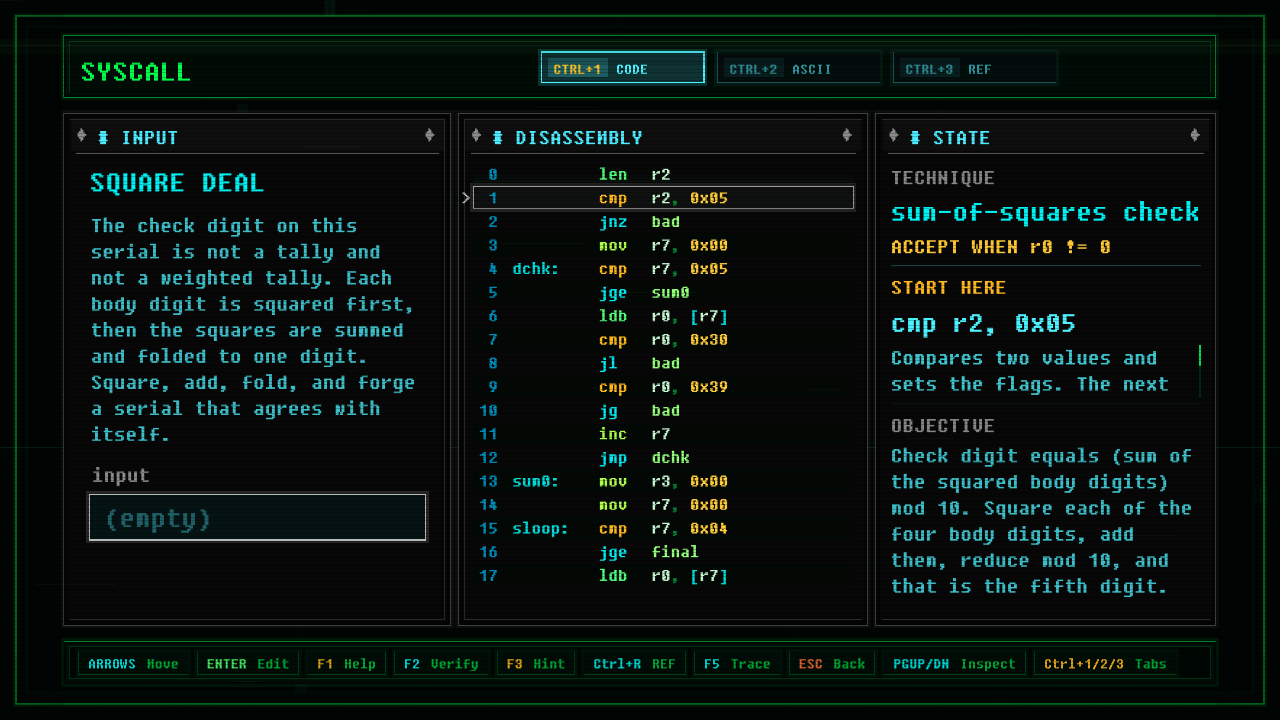This screenshot has width=1280, height=720.
Task: Select line 7 'cmp r0, 0x30'
Action: [x=663, y=340]
